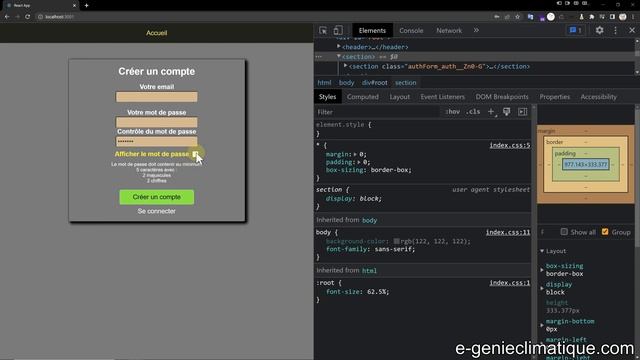Bookmark this page with star icon
The height and width of the screenshot is (360, 640).
point(518,17)
